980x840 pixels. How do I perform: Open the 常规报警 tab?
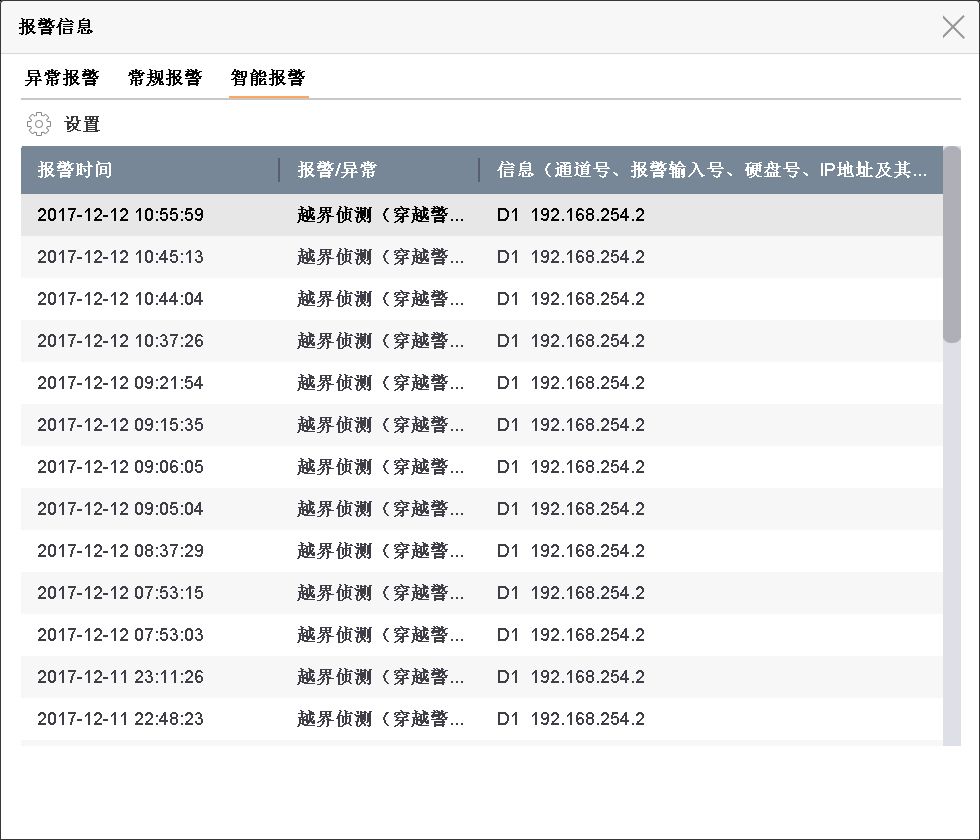[165, 78]
